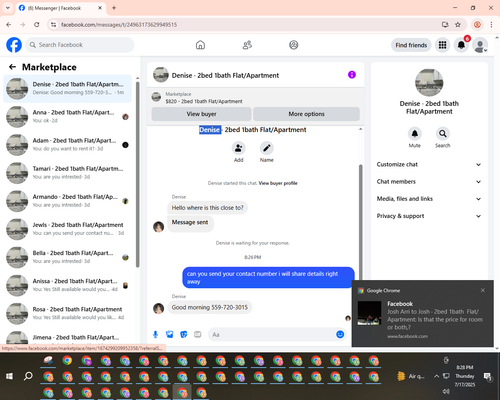Open Bella's apartment conversation
Viewport: 500px width, 400px height.
coord(67,257)
